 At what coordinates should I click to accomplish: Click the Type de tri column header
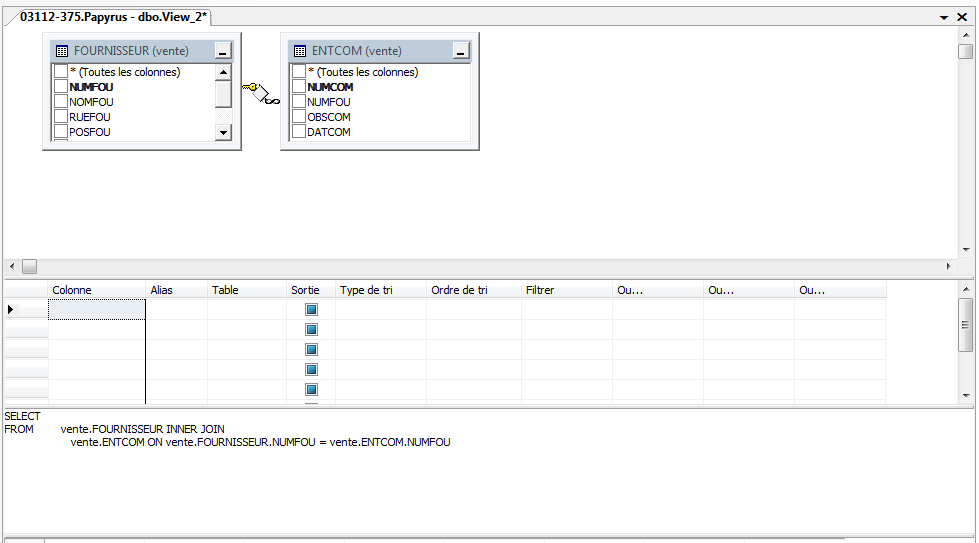click(x=380, y=290)
